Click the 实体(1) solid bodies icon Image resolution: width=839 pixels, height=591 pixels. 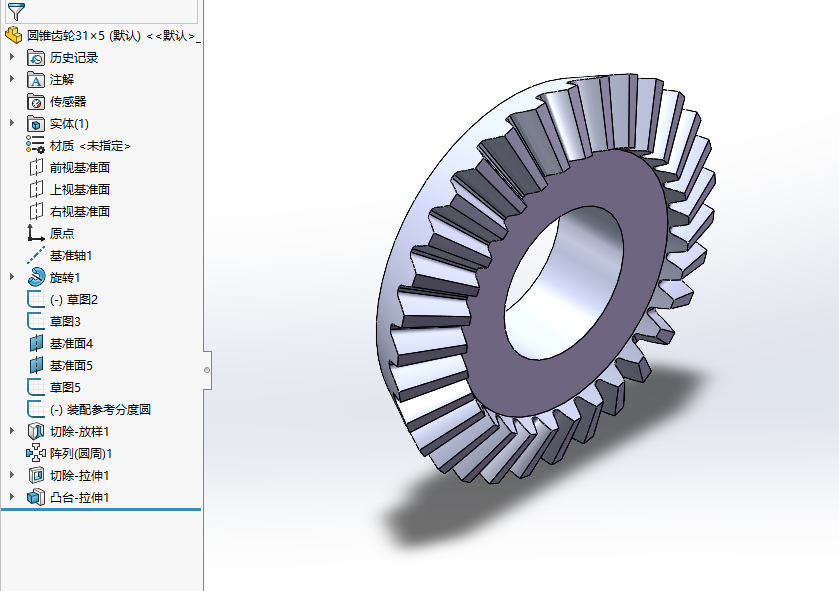[35, 124]
